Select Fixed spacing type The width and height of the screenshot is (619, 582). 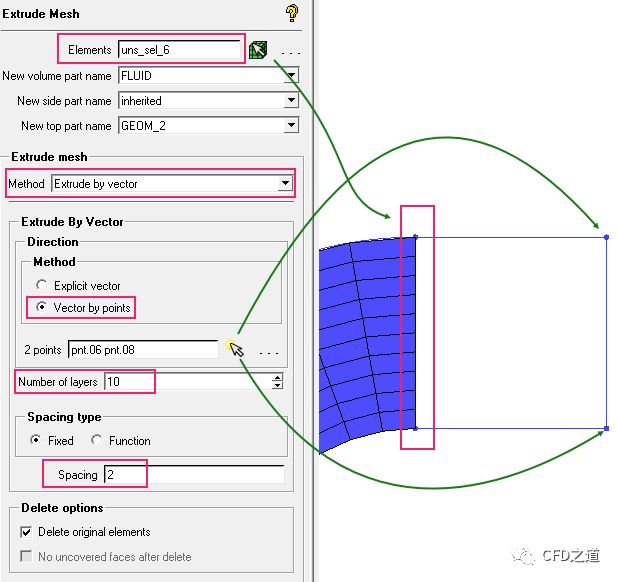click(37, 440)
